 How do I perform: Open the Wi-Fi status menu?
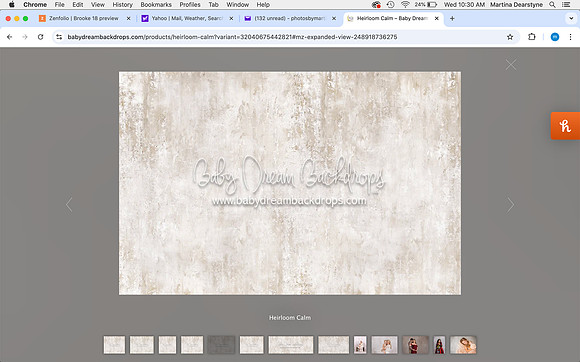[405, 4]
